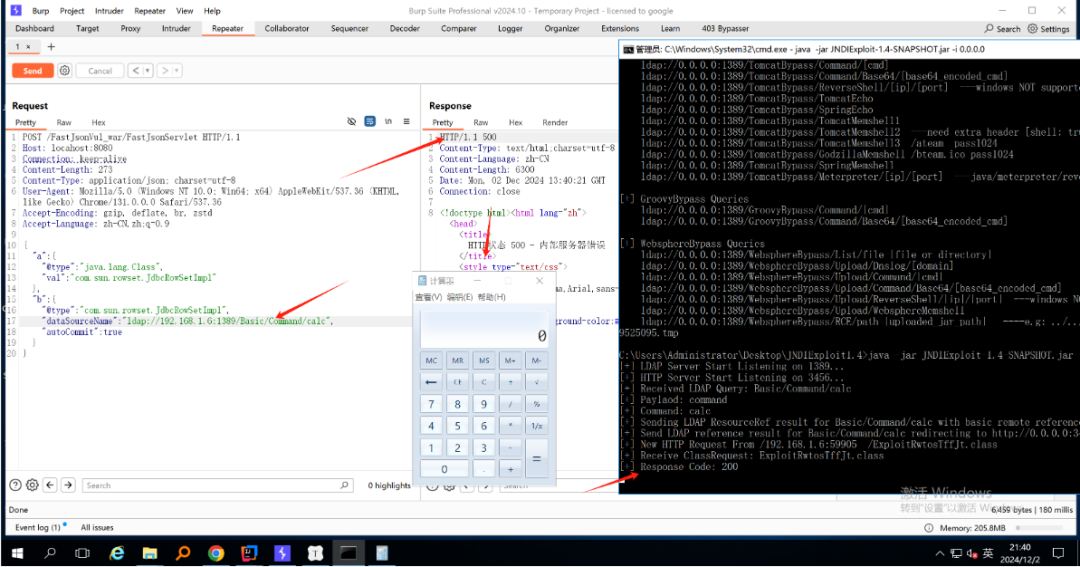Open the Windows Start menu
Viewport: 1080px width, 567px height.
click(17, 553)
